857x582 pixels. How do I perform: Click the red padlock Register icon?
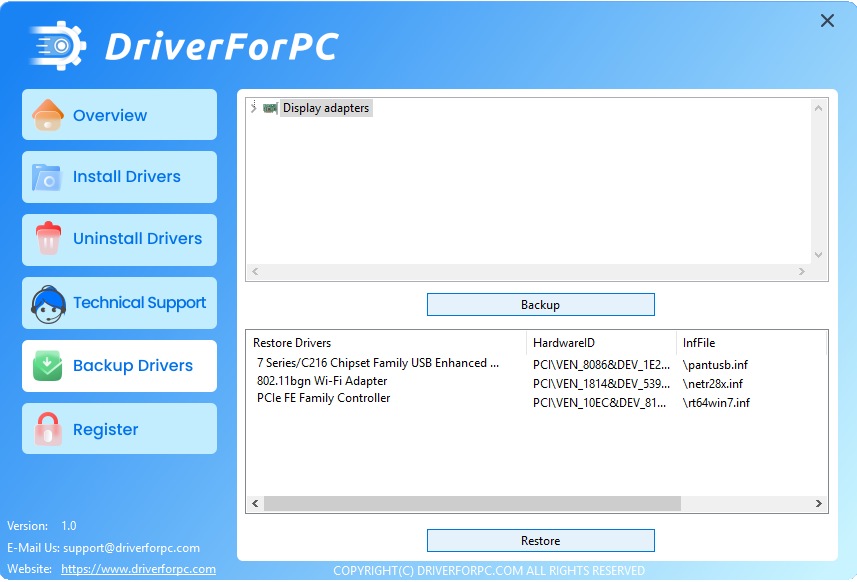(48, 428)
